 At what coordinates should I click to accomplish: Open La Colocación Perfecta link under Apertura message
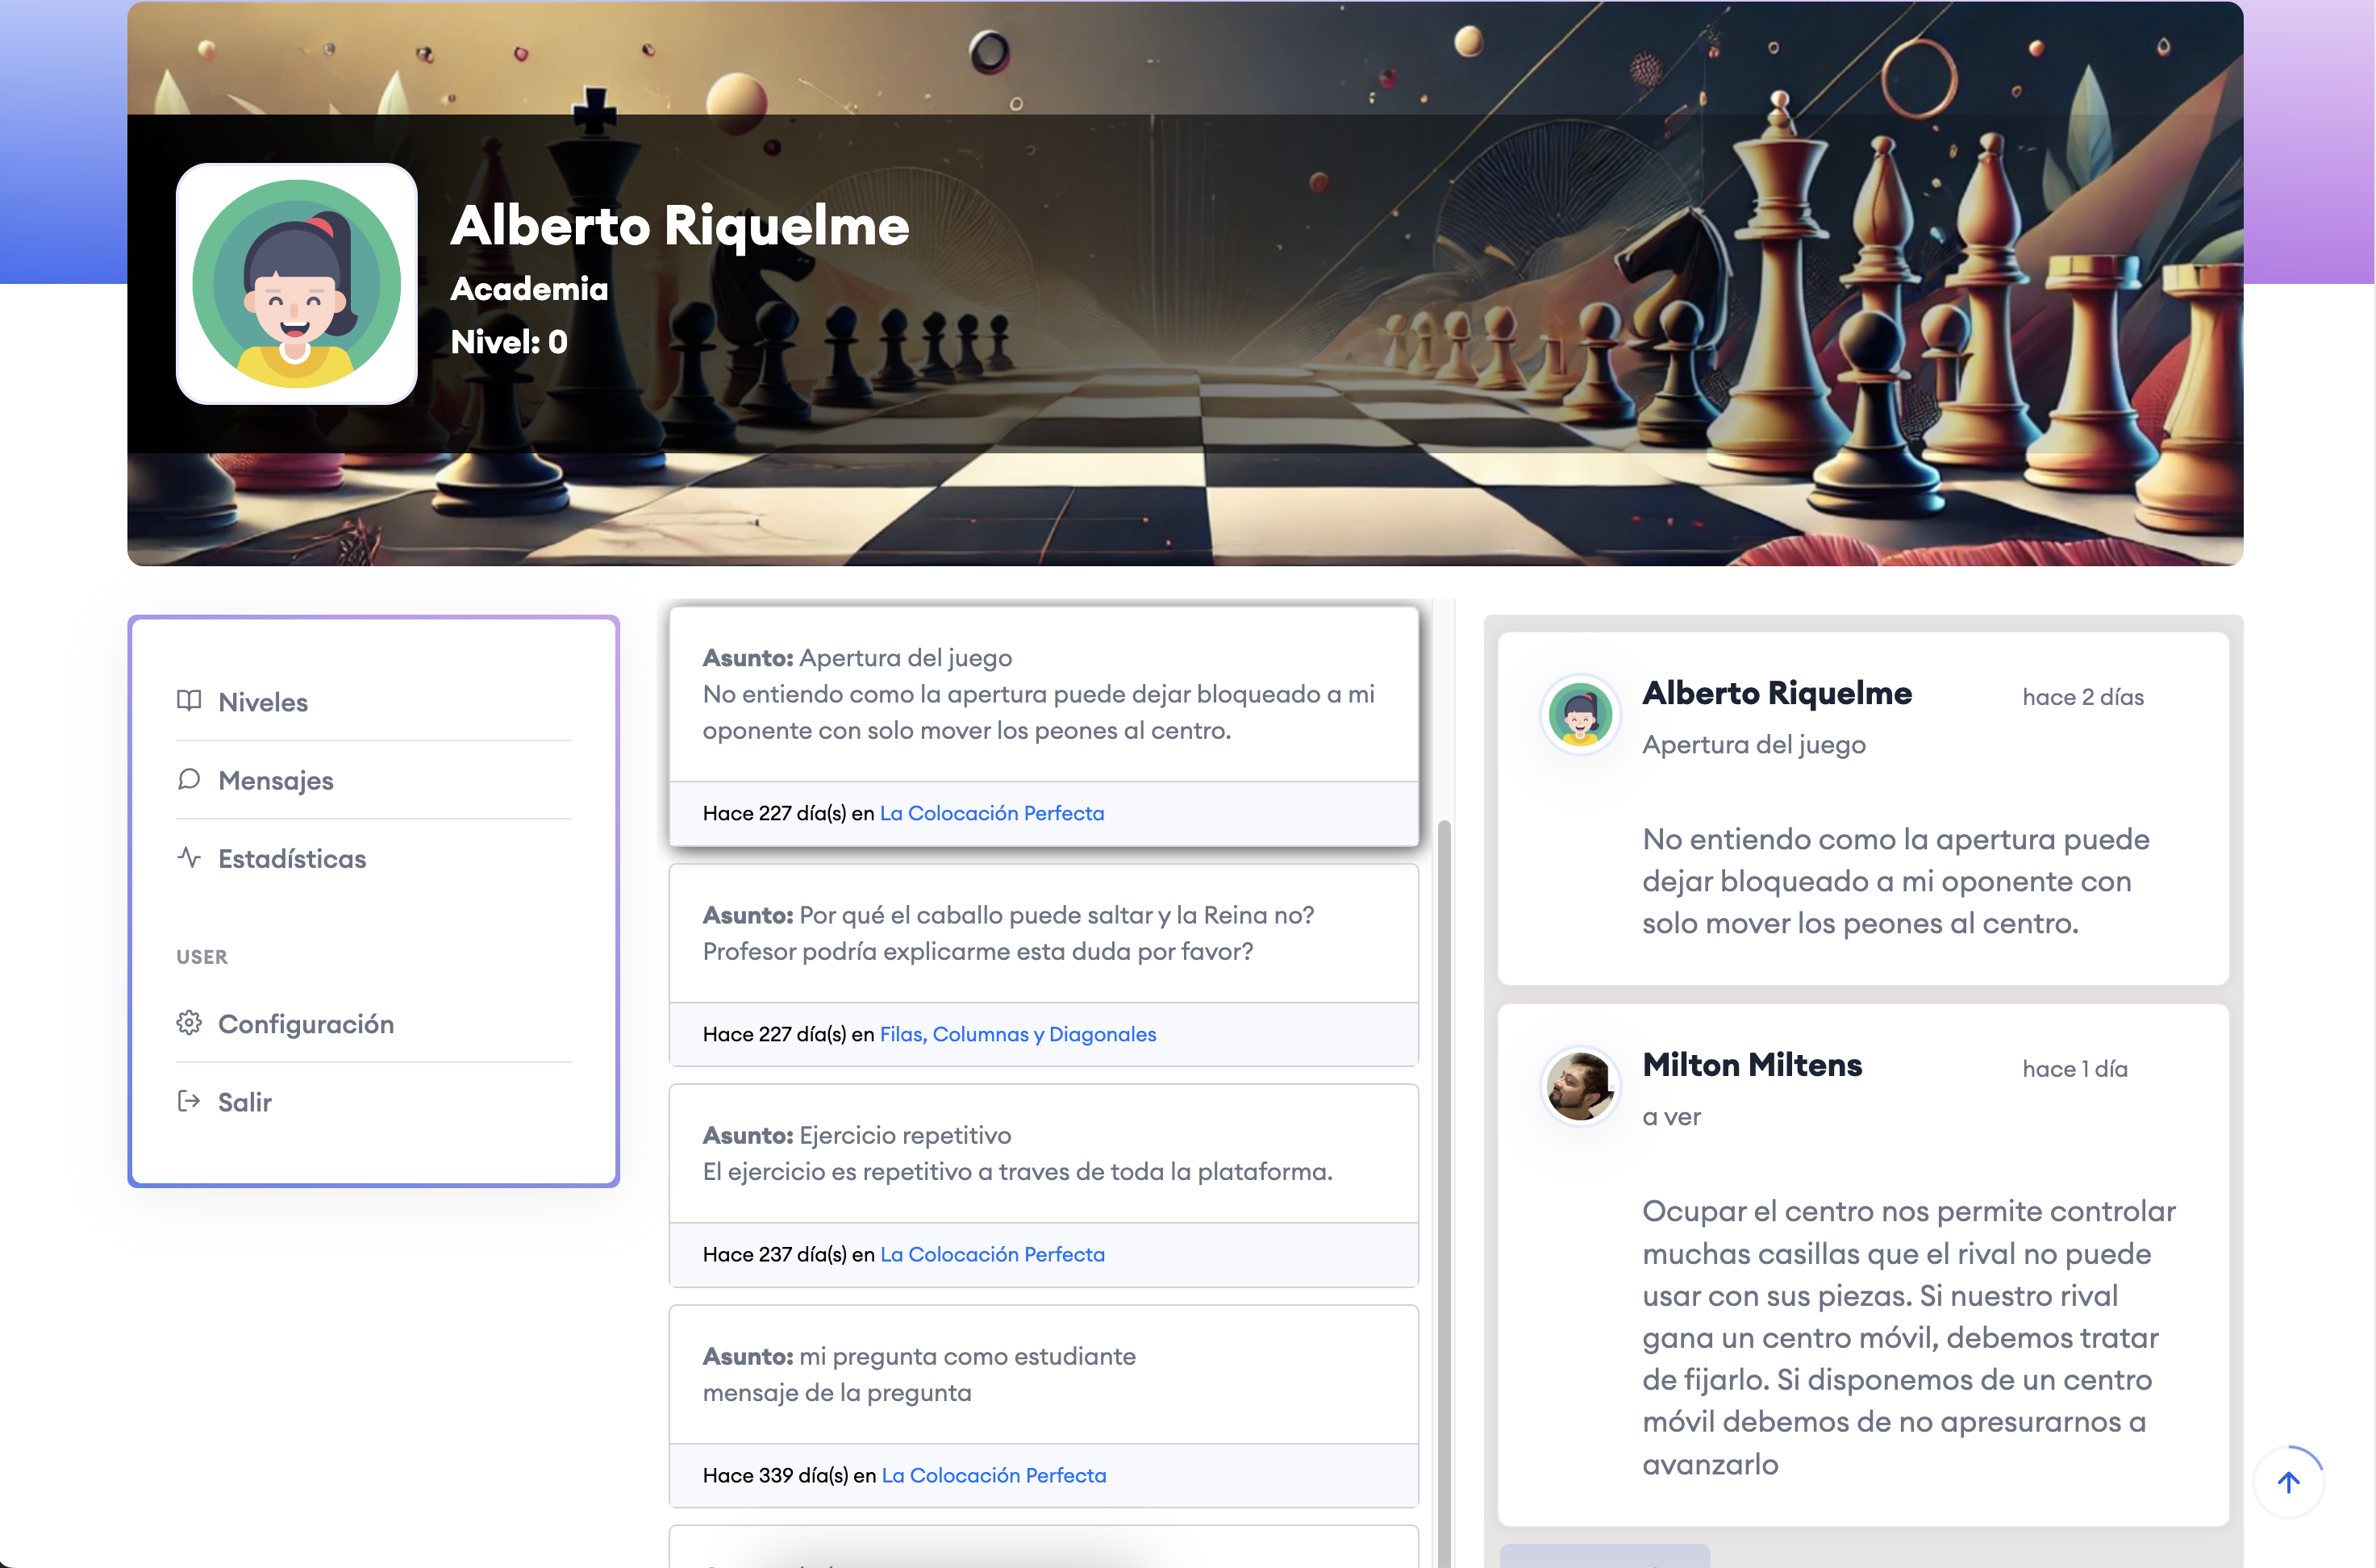tap(992, 813)
